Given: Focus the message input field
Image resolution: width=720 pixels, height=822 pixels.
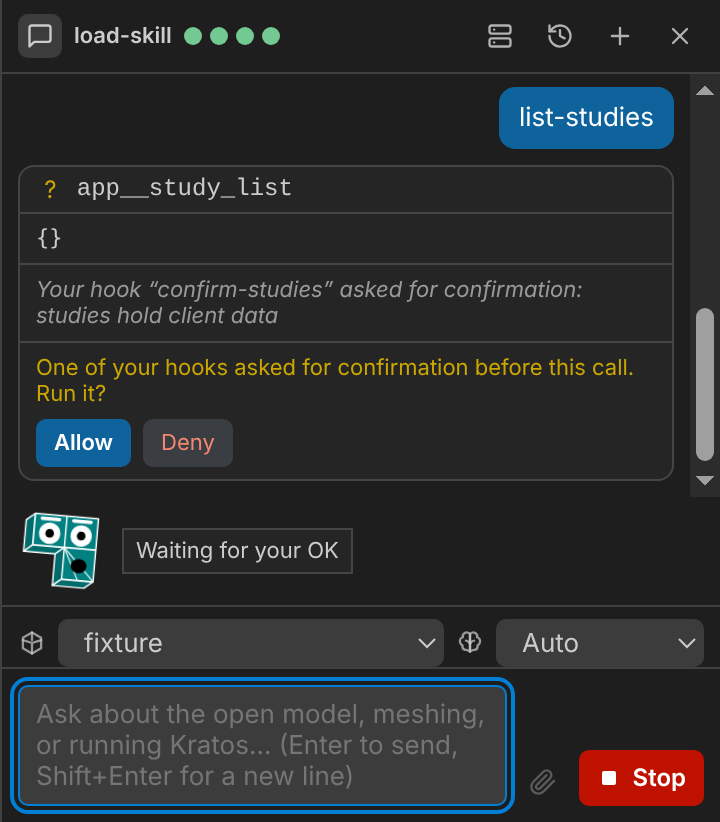Looking at the screenshot, I should point(262,745).
